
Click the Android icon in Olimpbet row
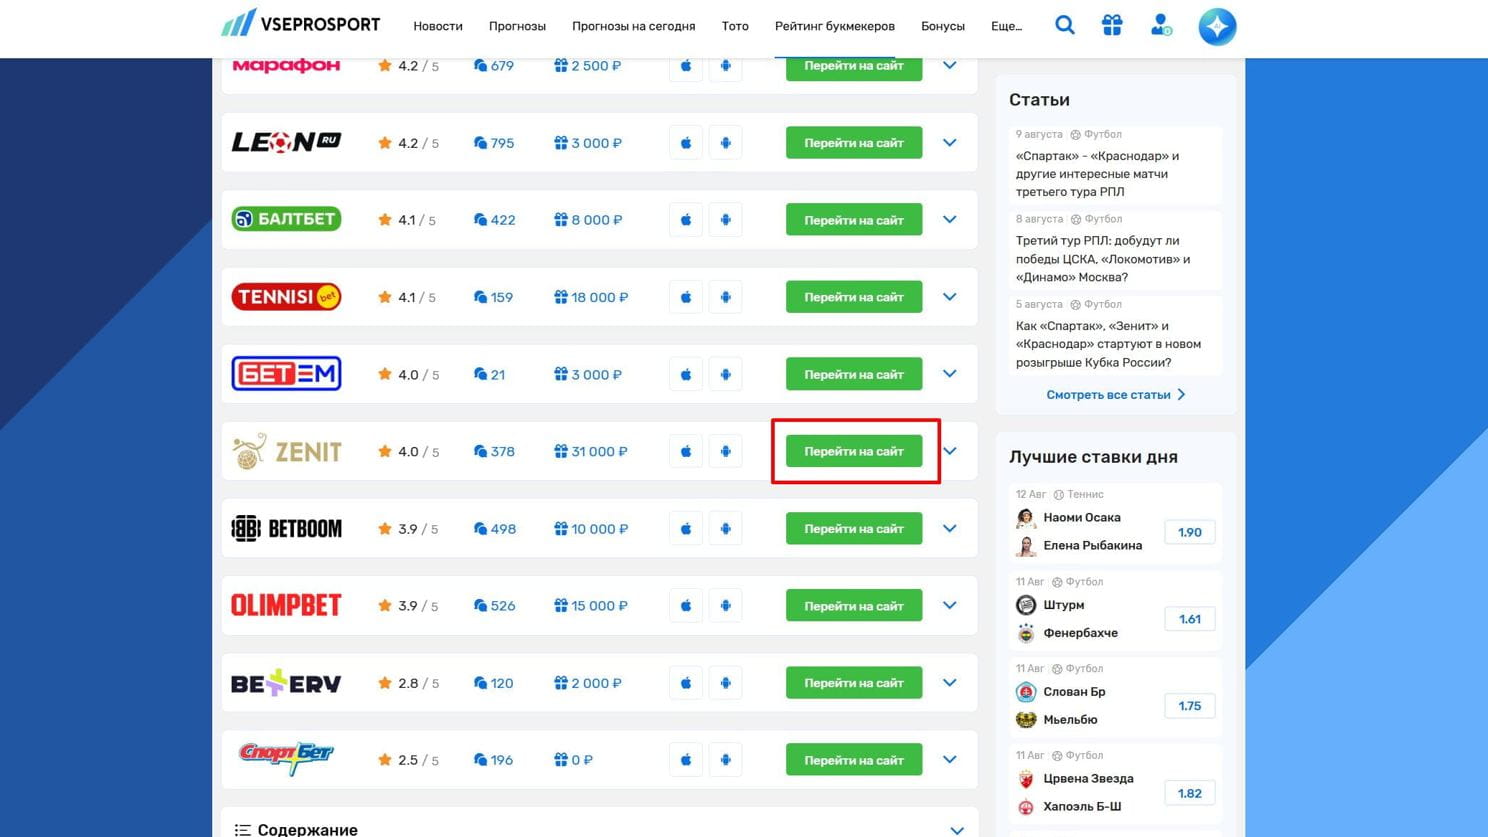pyautogui.click(x=726, y=606)
